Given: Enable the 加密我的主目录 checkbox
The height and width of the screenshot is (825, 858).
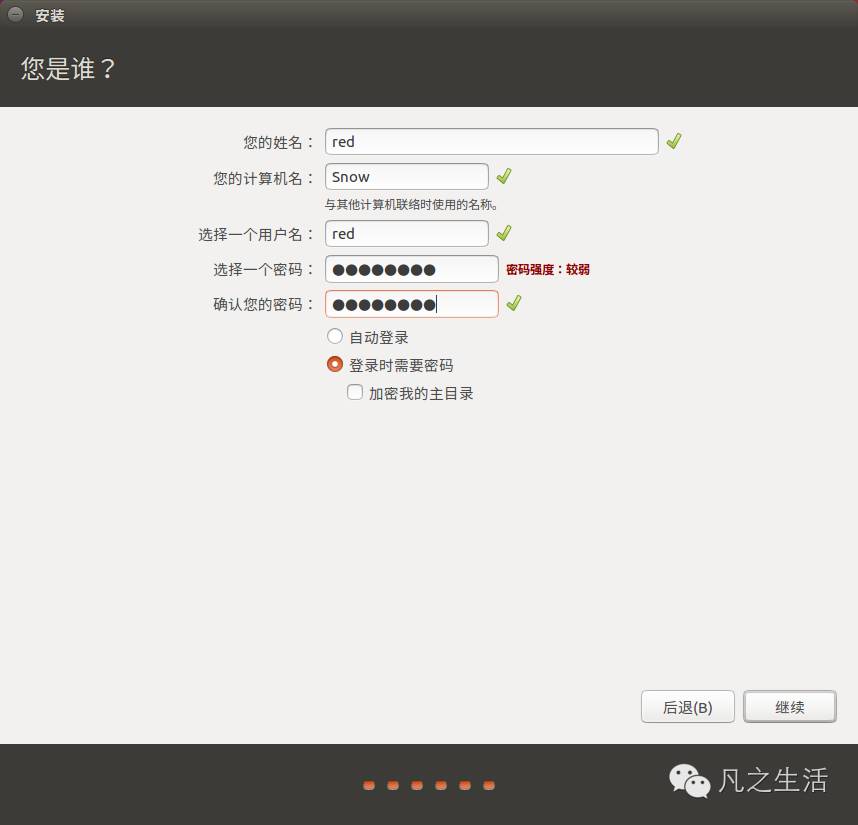Looking at the screenshot, I should [x=355, y=392].
